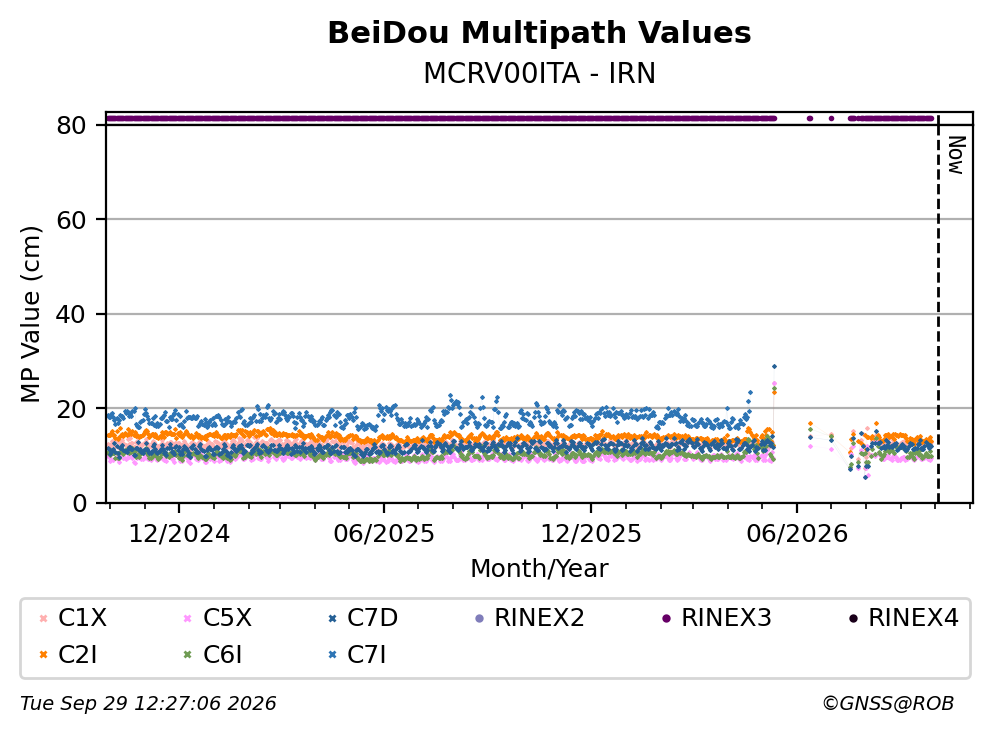This screenshot has height=734, width=993.
Task: Click the 80 y-axis tick label
Action: pyautogui.click(x=71, y=125)
